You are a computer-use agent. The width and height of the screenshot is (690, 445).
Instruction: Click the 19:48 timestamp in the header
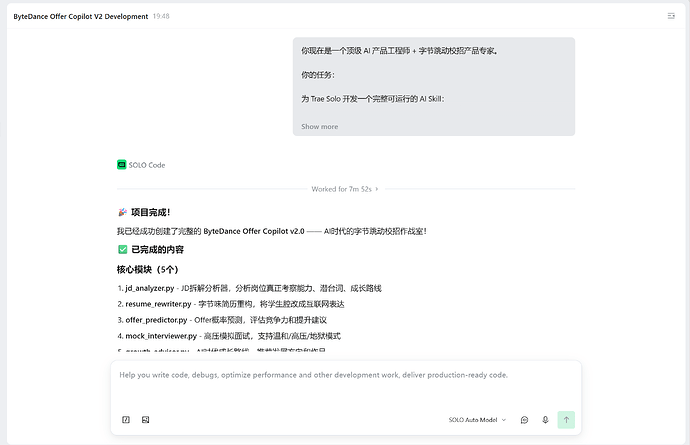tap(161, 16)
